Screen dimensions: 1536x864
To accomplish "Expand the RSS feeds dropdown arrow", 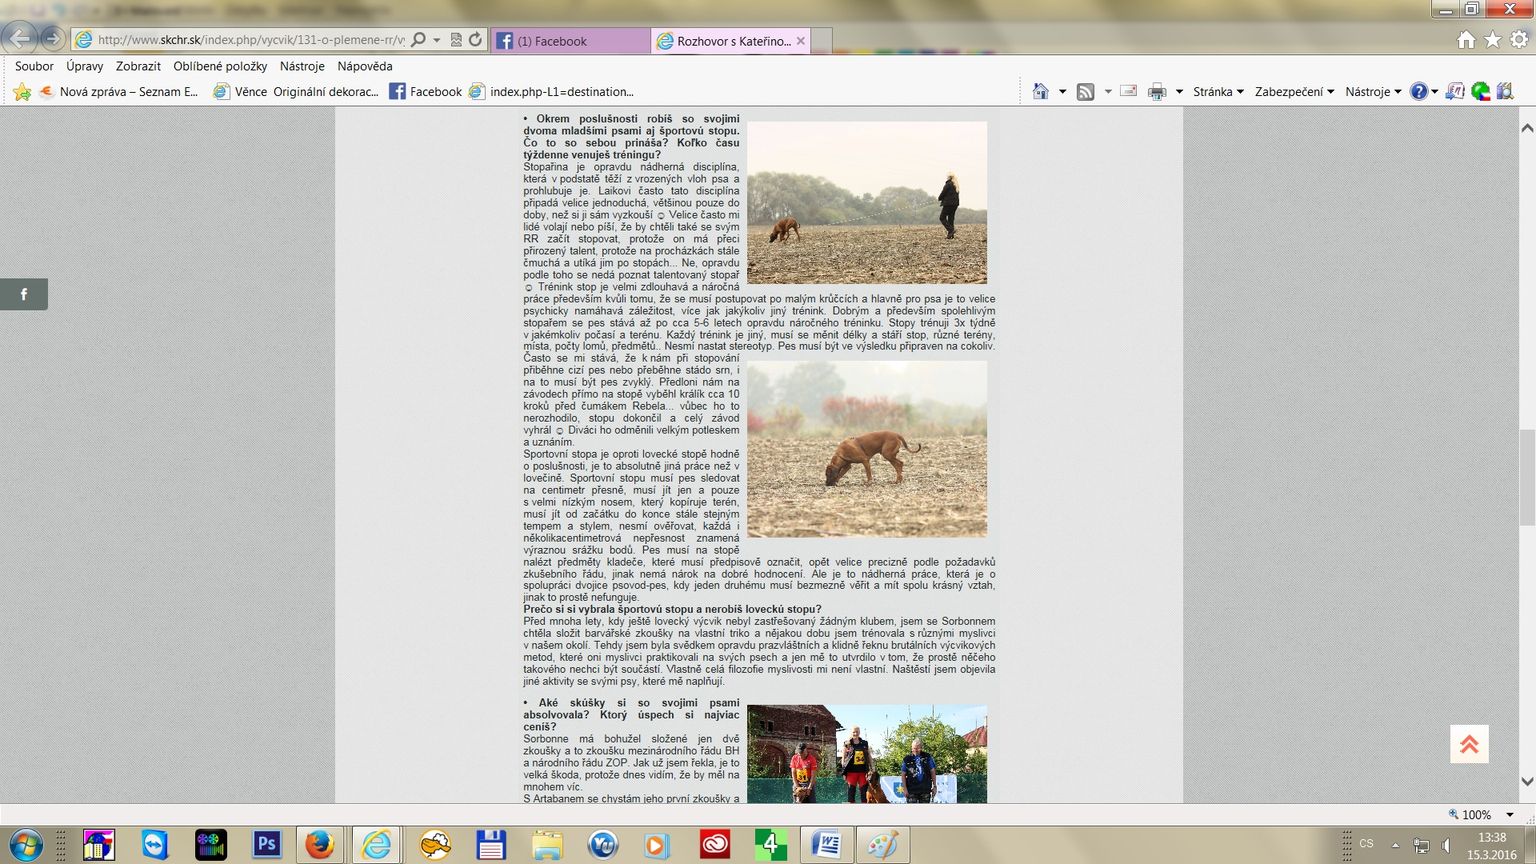I will [x=1108, y=91].
